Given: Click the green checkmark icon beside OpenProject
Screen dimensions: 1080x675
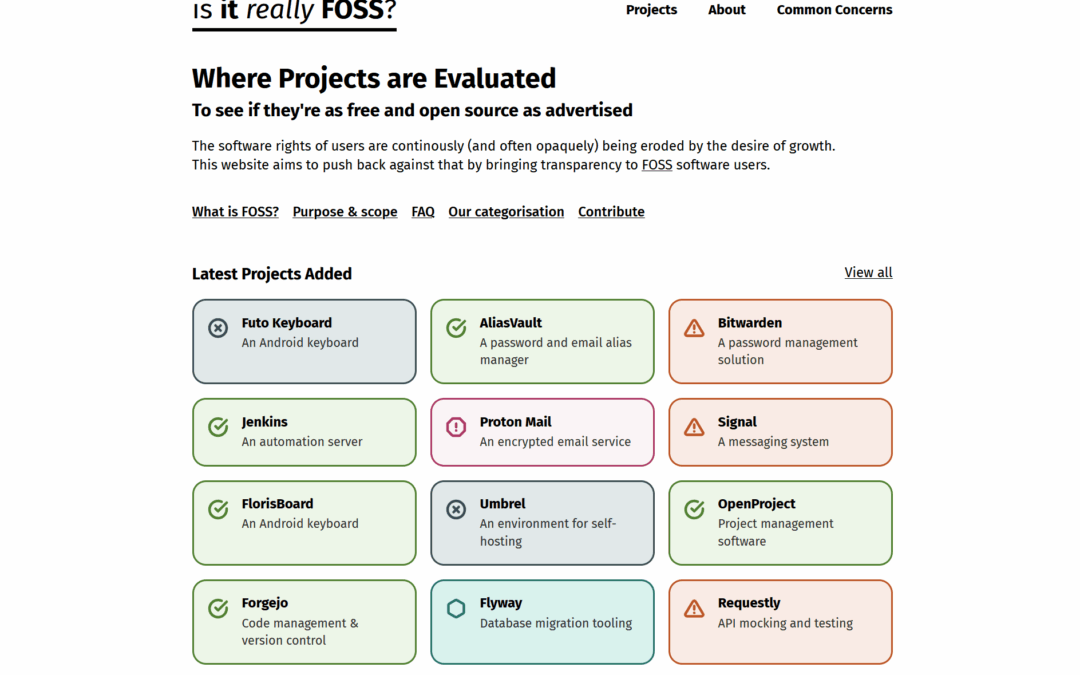Looking at the screenshot, I should (x=694, y=509).
